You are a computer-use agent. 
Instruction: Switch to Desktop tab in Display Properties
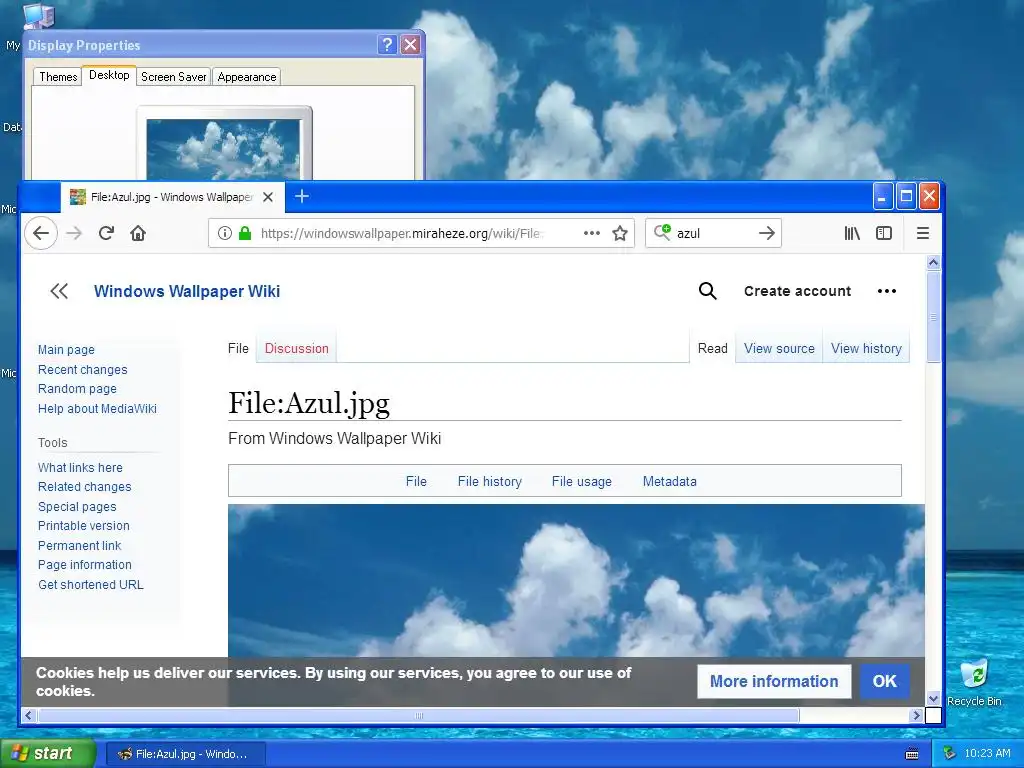(109, 75)
